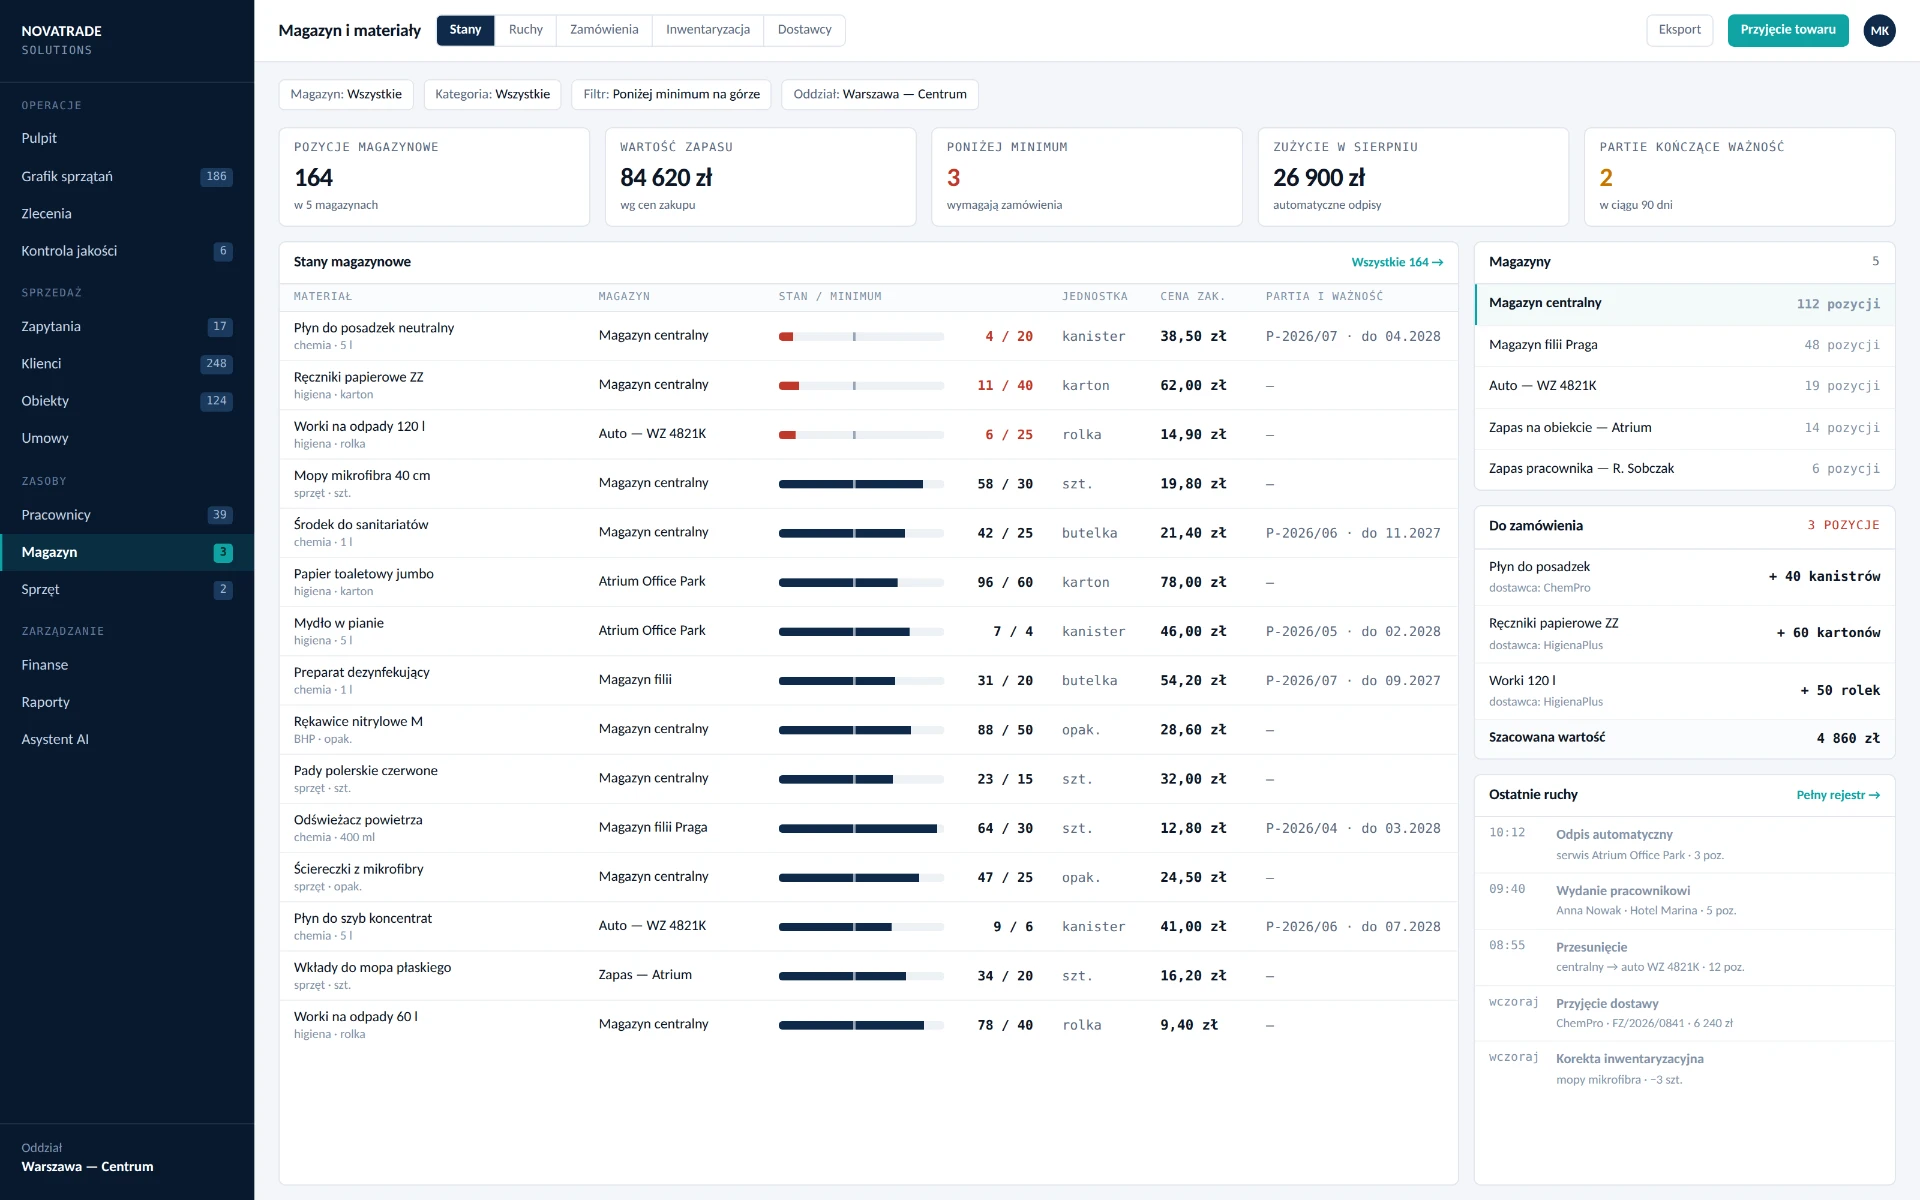Image resolution: width=1920 pixels, height=1200 pixels.
Task: Open the Kategoria filter dropdown
Action: click(492, 94)
